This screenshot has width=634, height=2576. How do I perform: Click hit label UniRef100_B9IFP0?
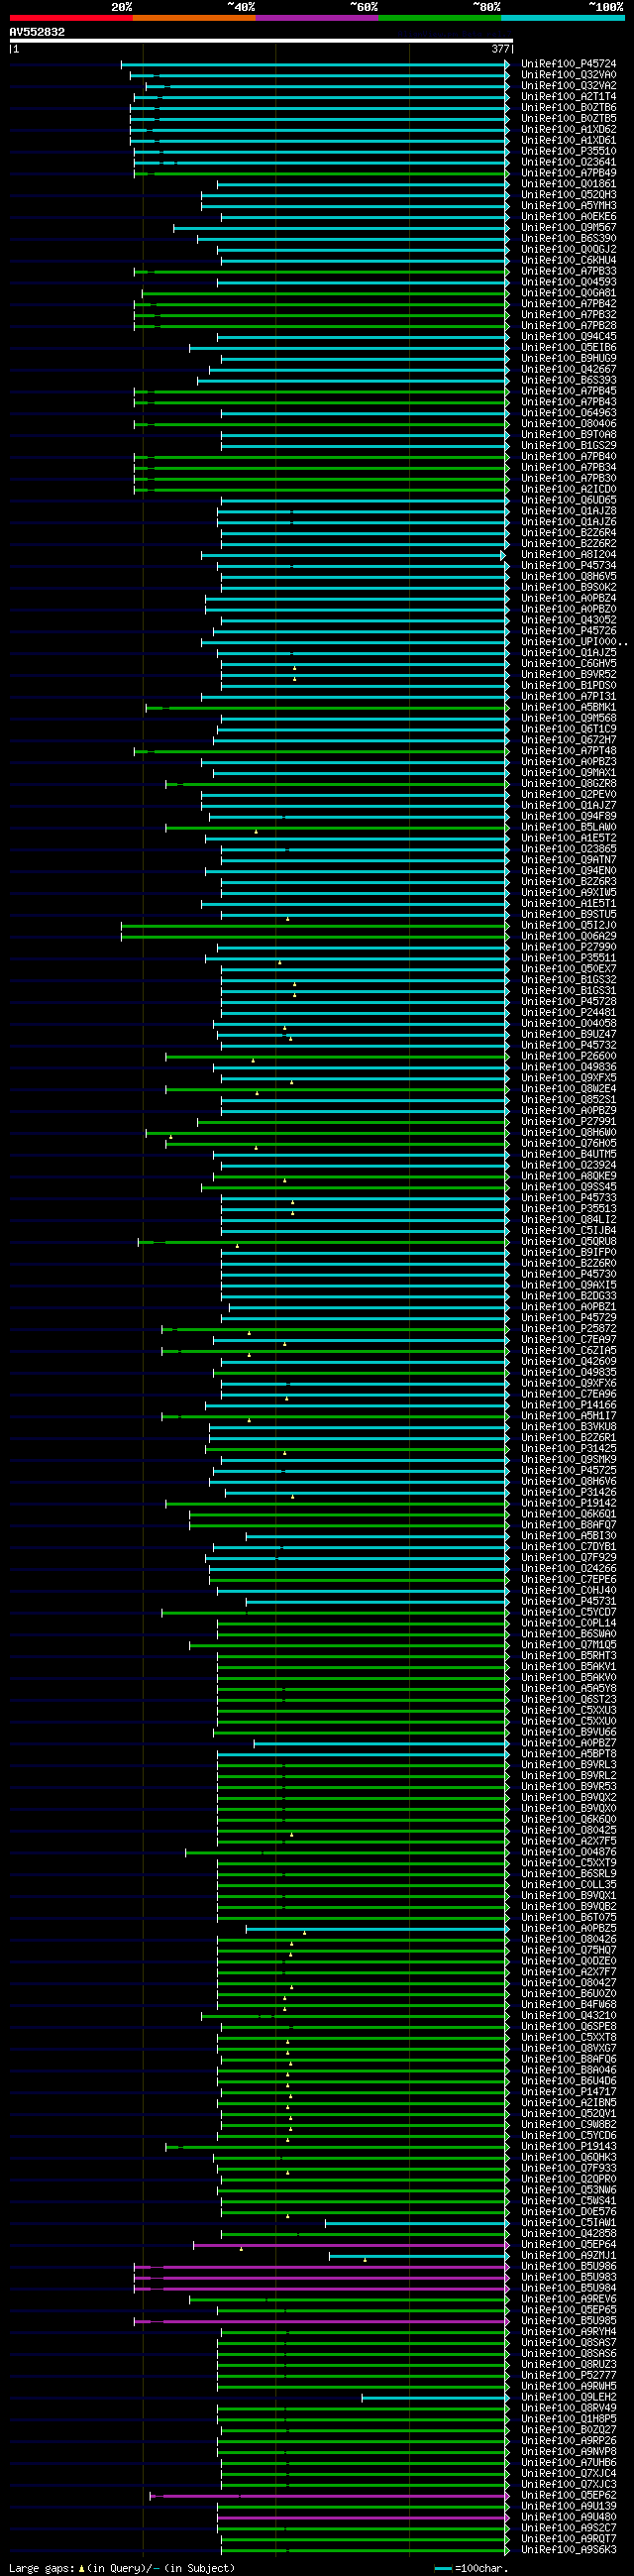[569, 1252]
